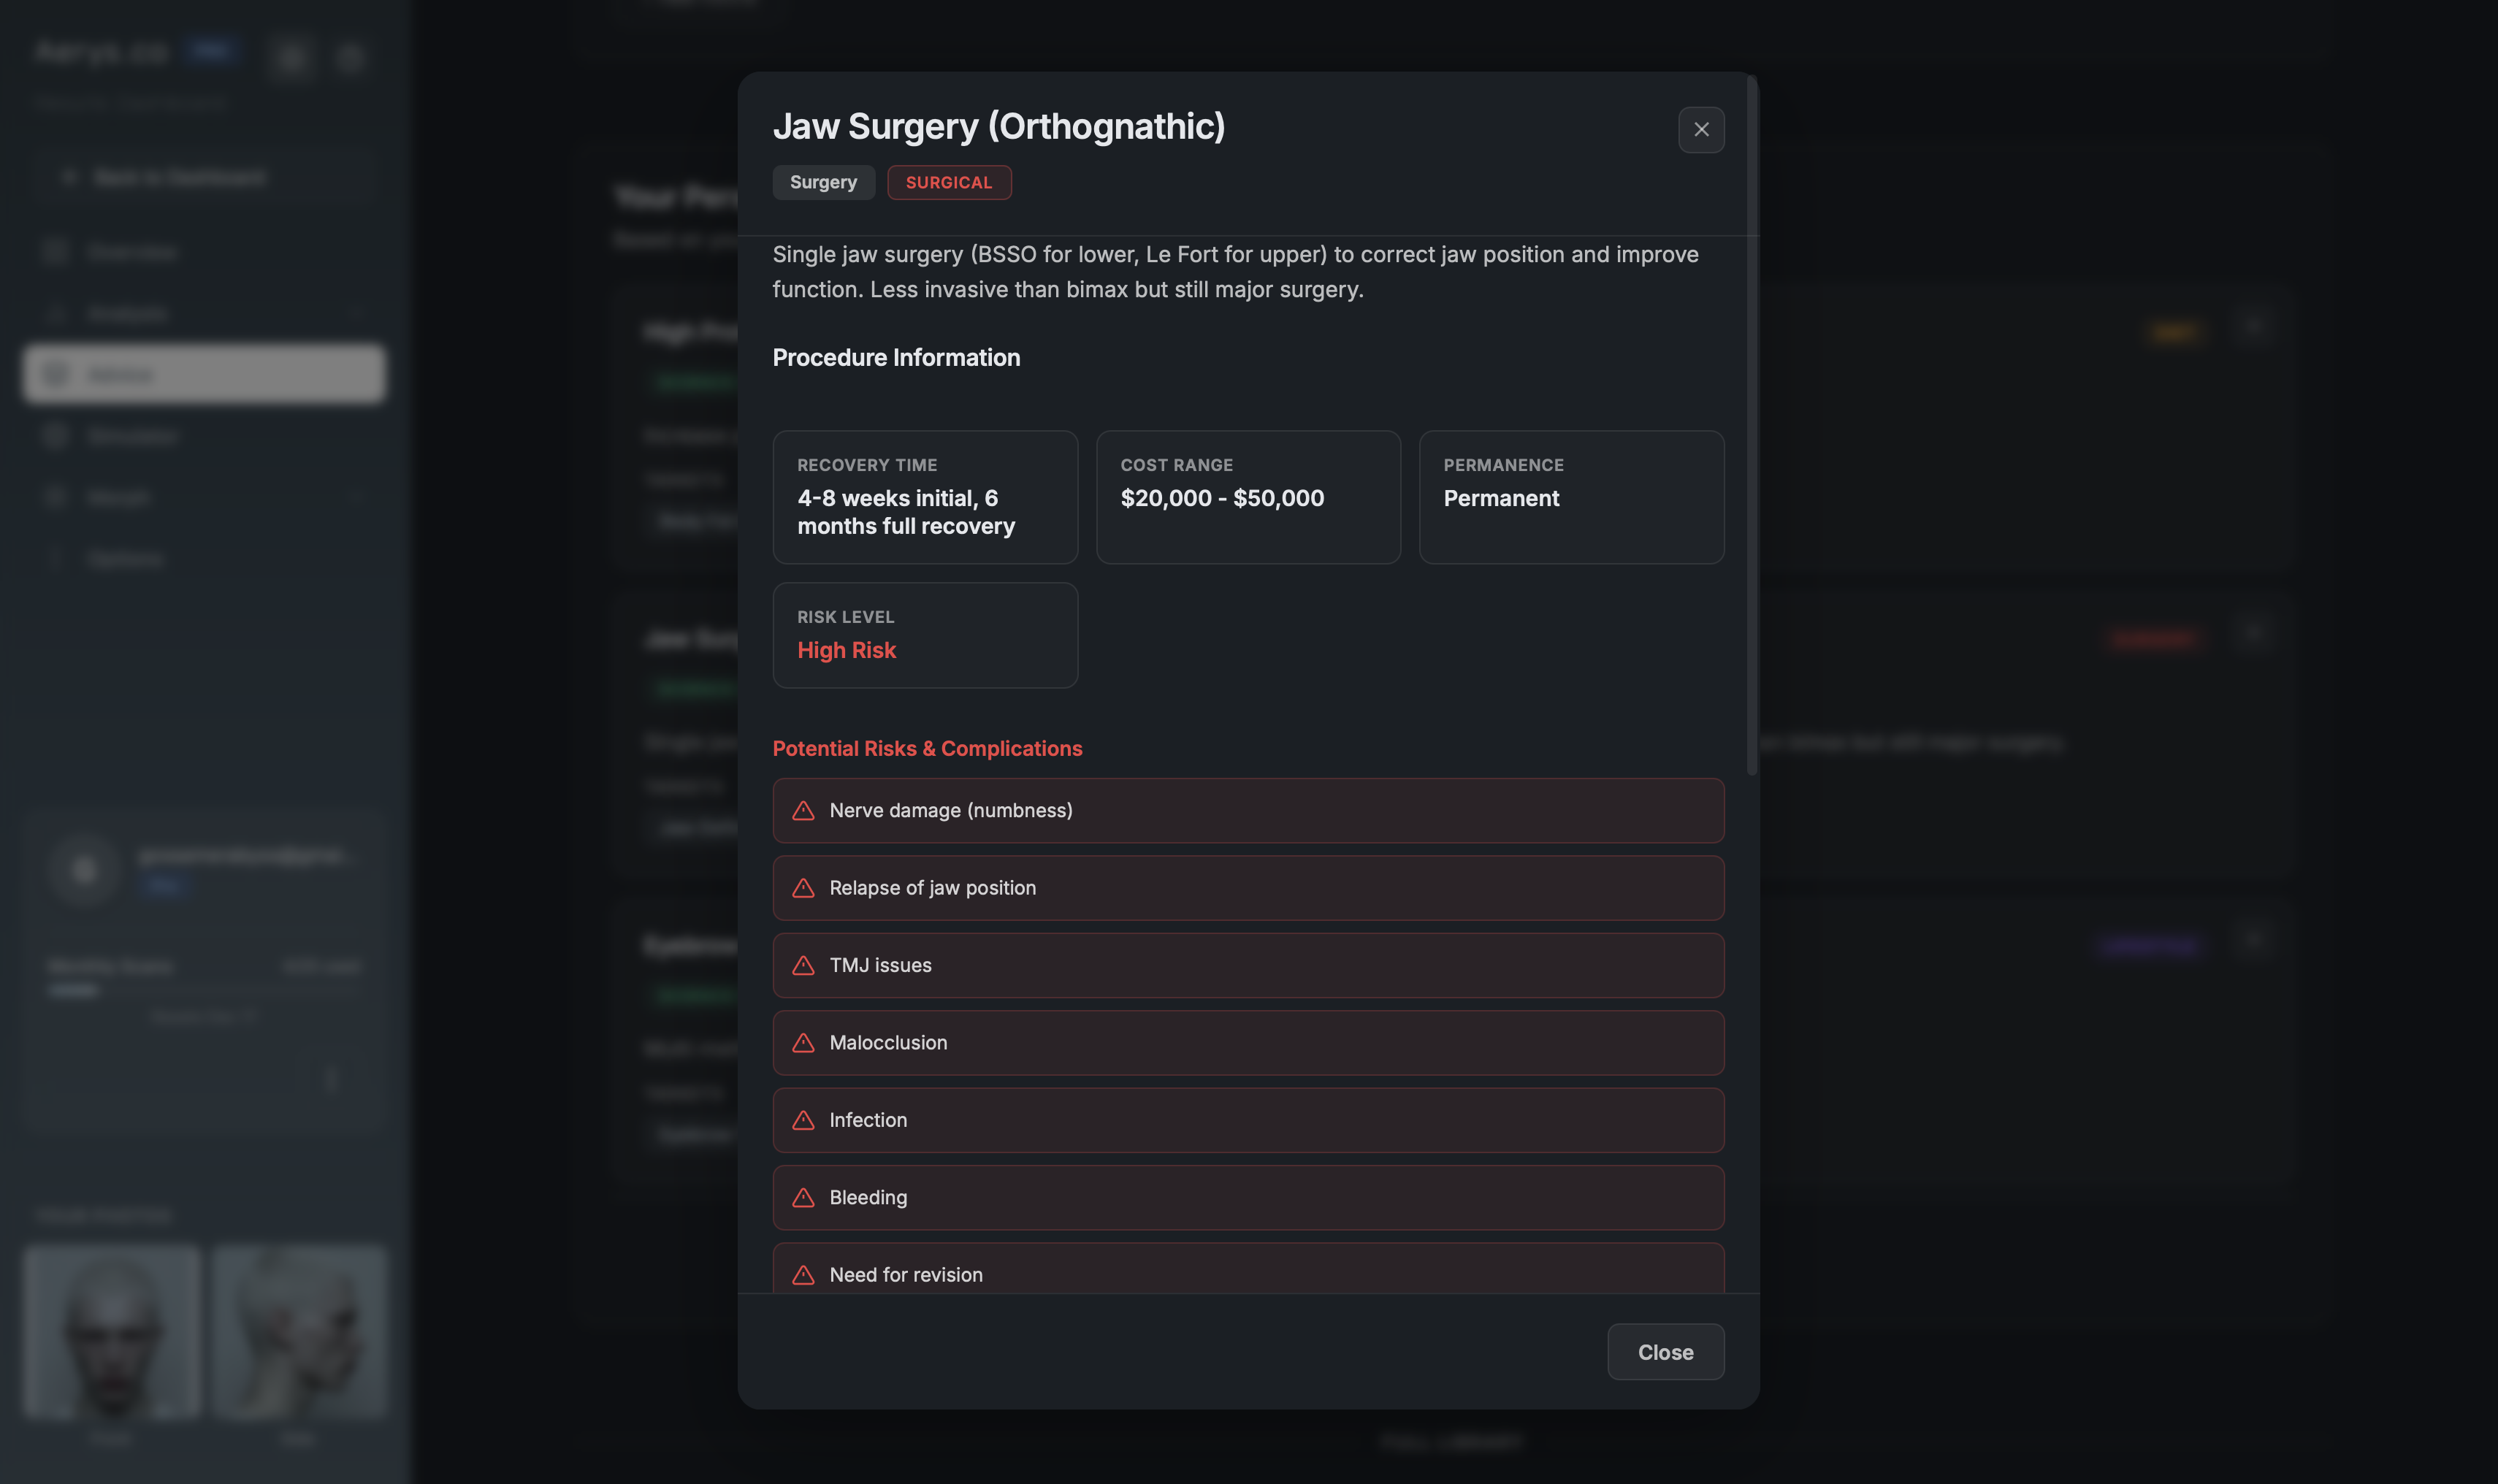Click warning triangle next to Relapse of jaw position
The width and height of the screenshot is (2498, 1484).
(803, 888)
